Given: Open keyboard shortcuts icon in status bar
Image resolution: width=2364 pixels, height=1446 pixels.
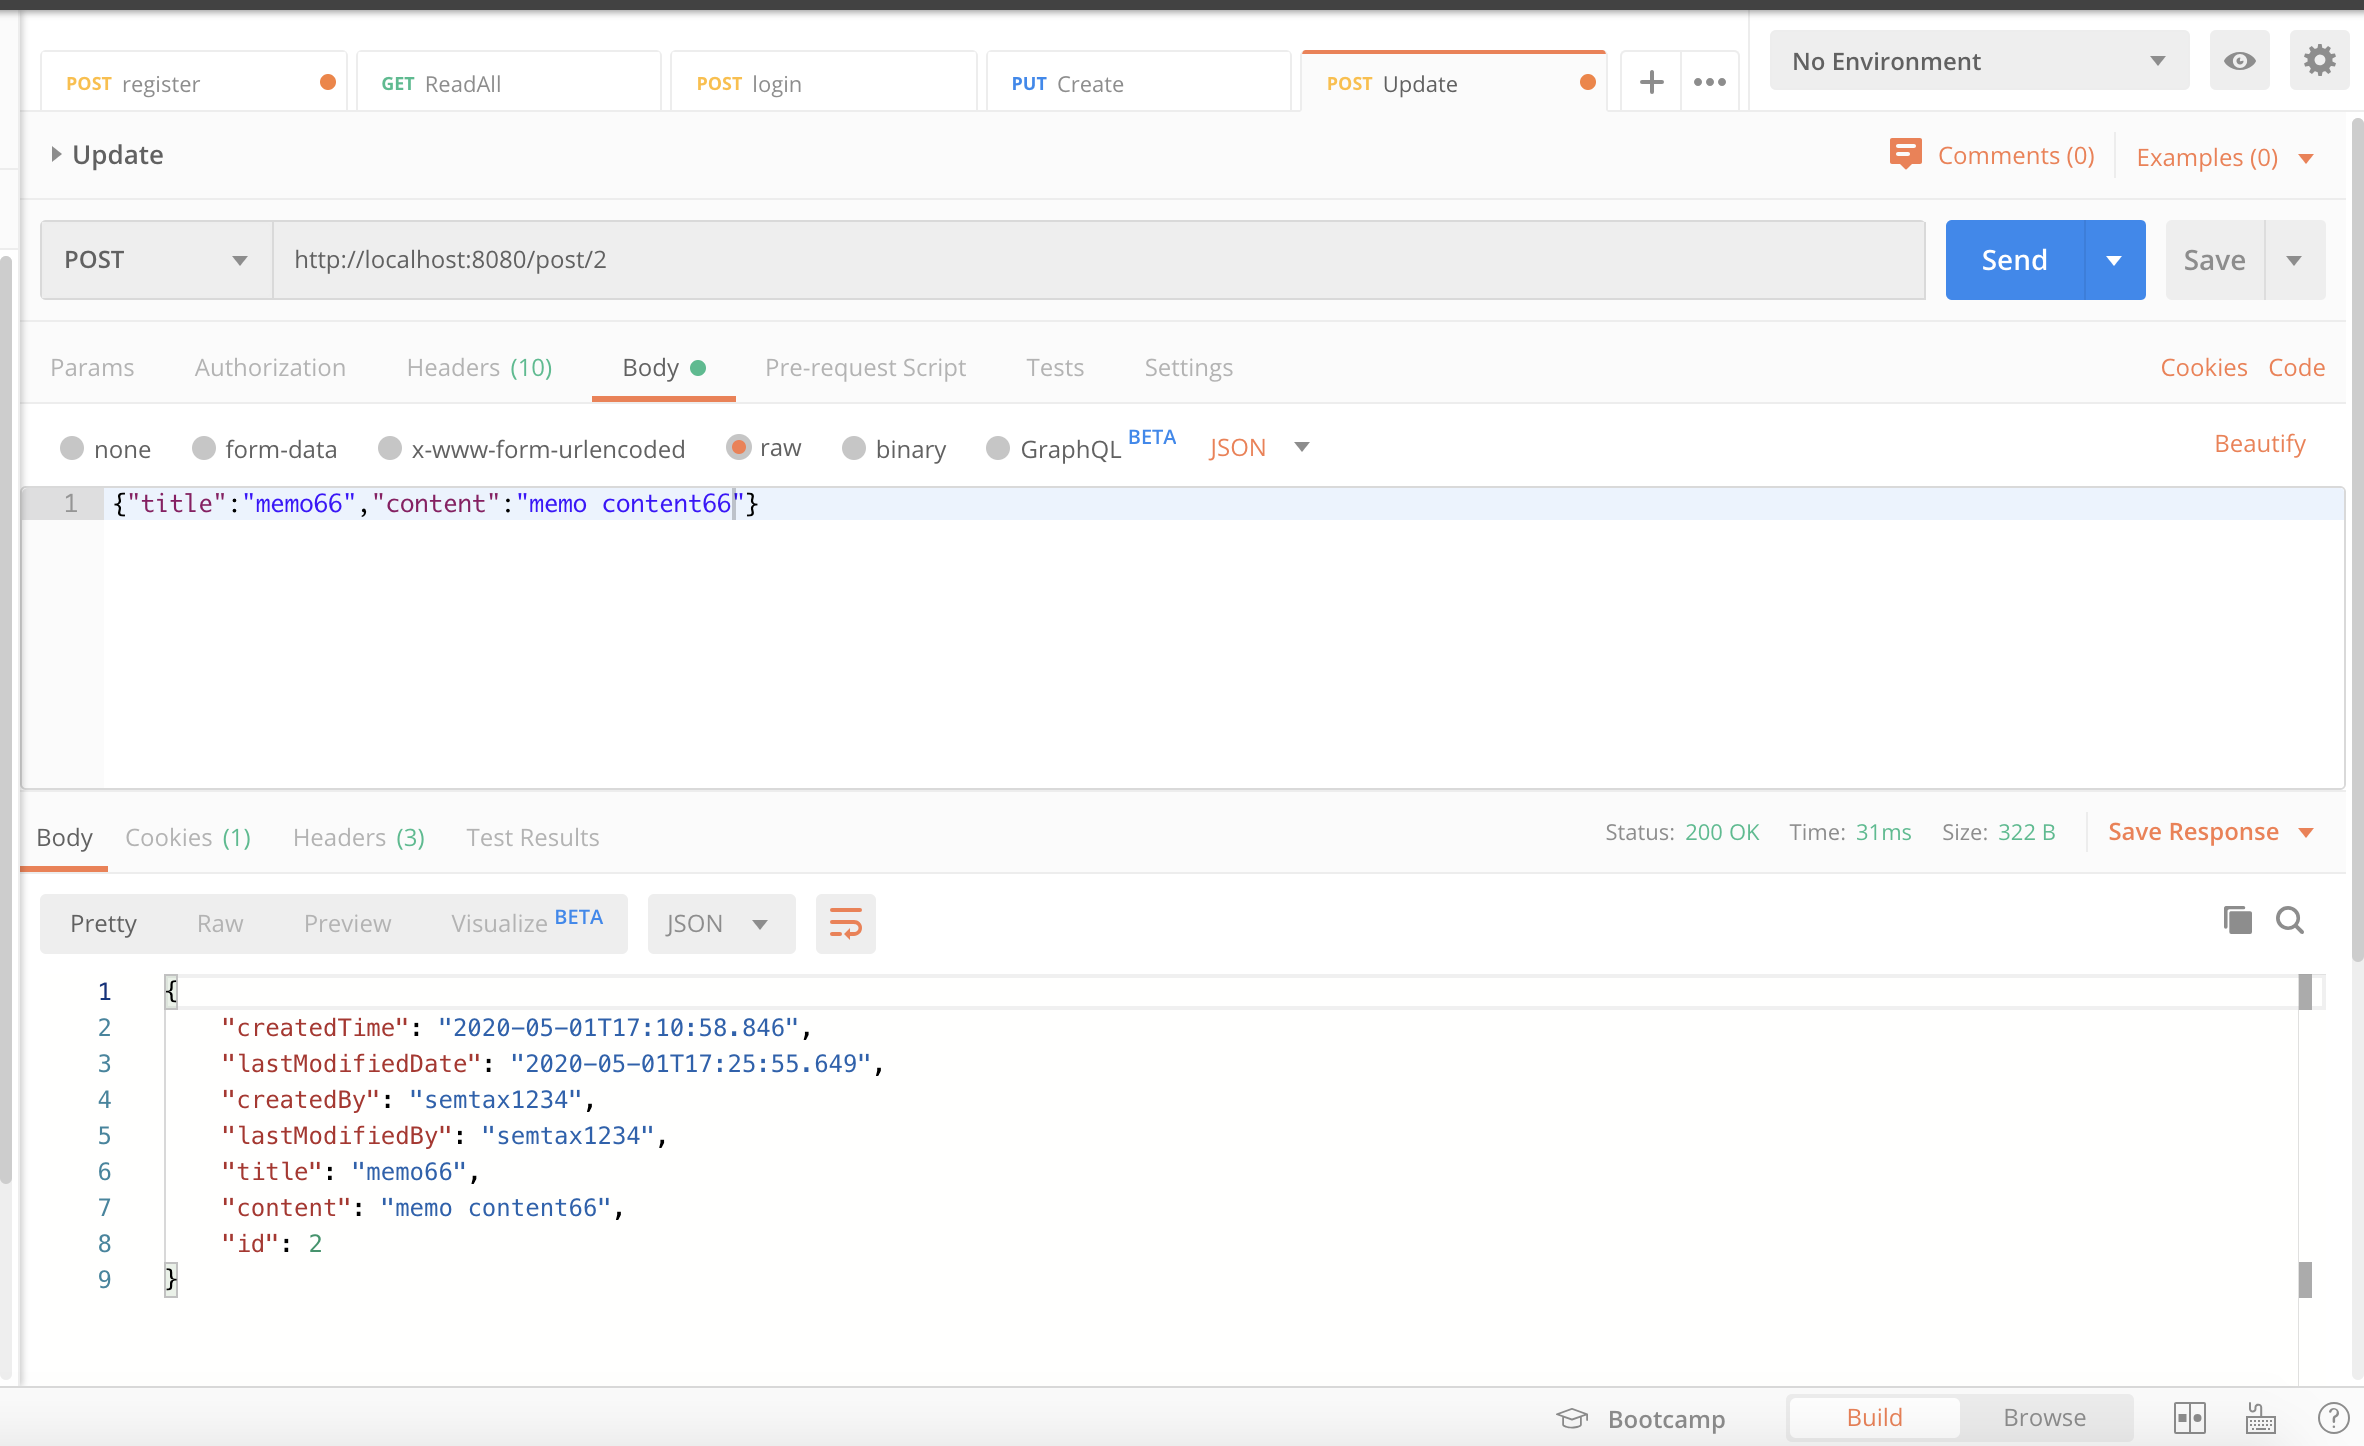Looking at the screenshot, I should pos(2261,1418).
